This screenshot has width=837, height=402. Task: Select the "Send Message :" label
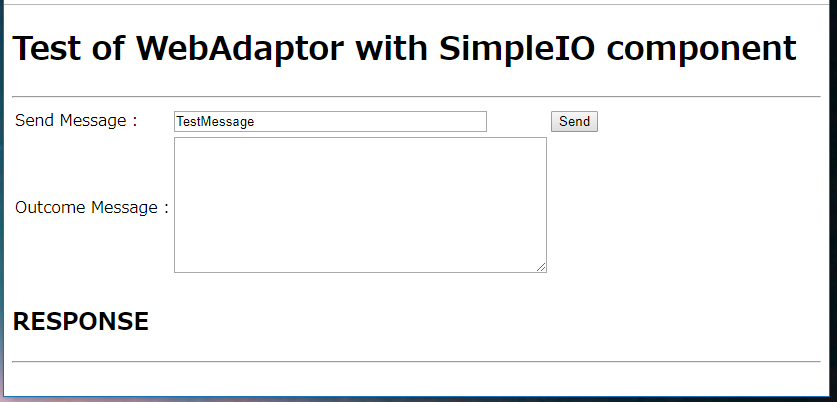coord(76,121)
